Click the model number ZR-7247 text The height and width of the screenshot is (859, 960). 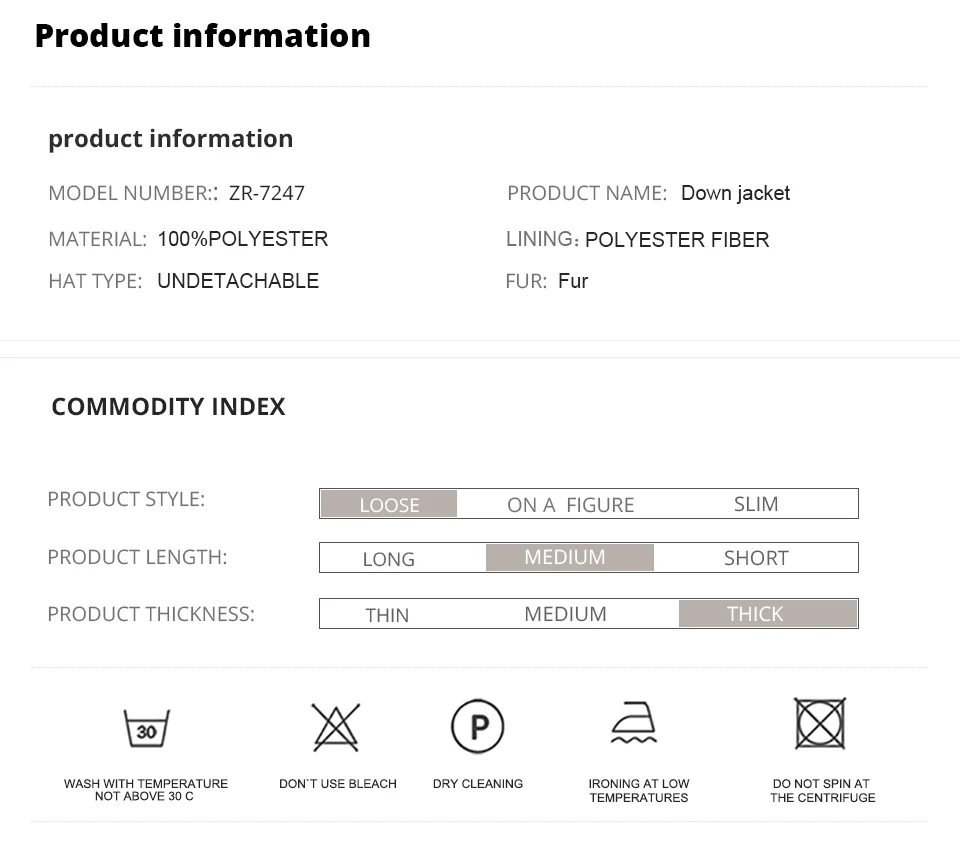pyautogui.click(x=266, y=193)
